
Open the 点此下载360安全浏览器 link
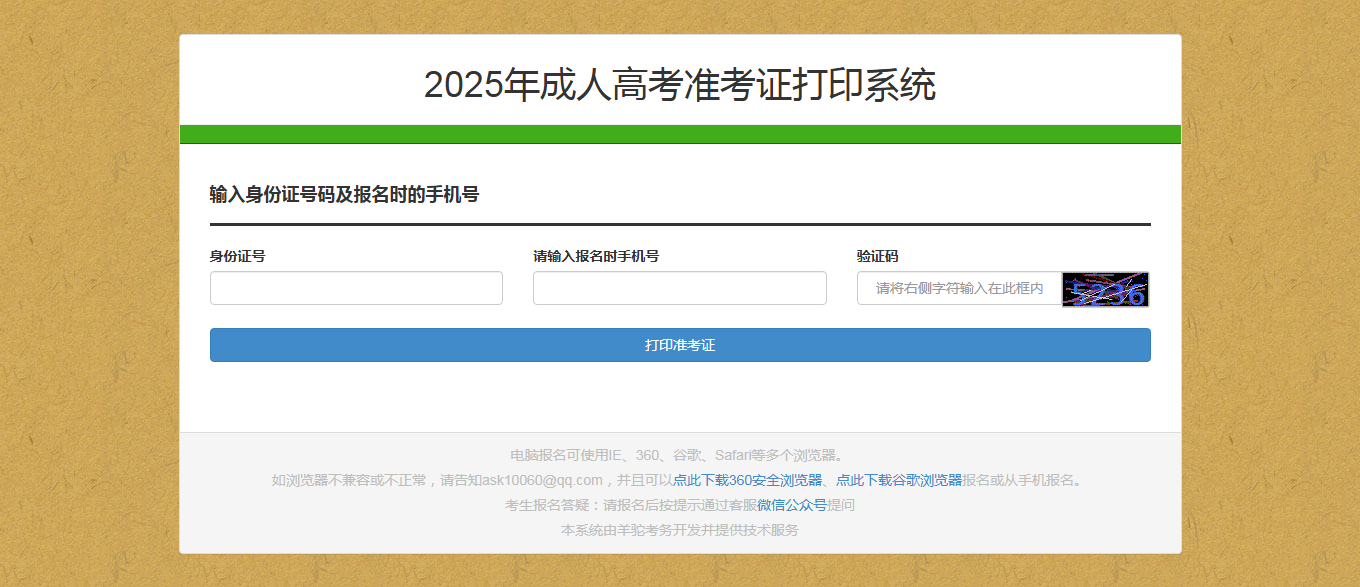tap(747, 480)
